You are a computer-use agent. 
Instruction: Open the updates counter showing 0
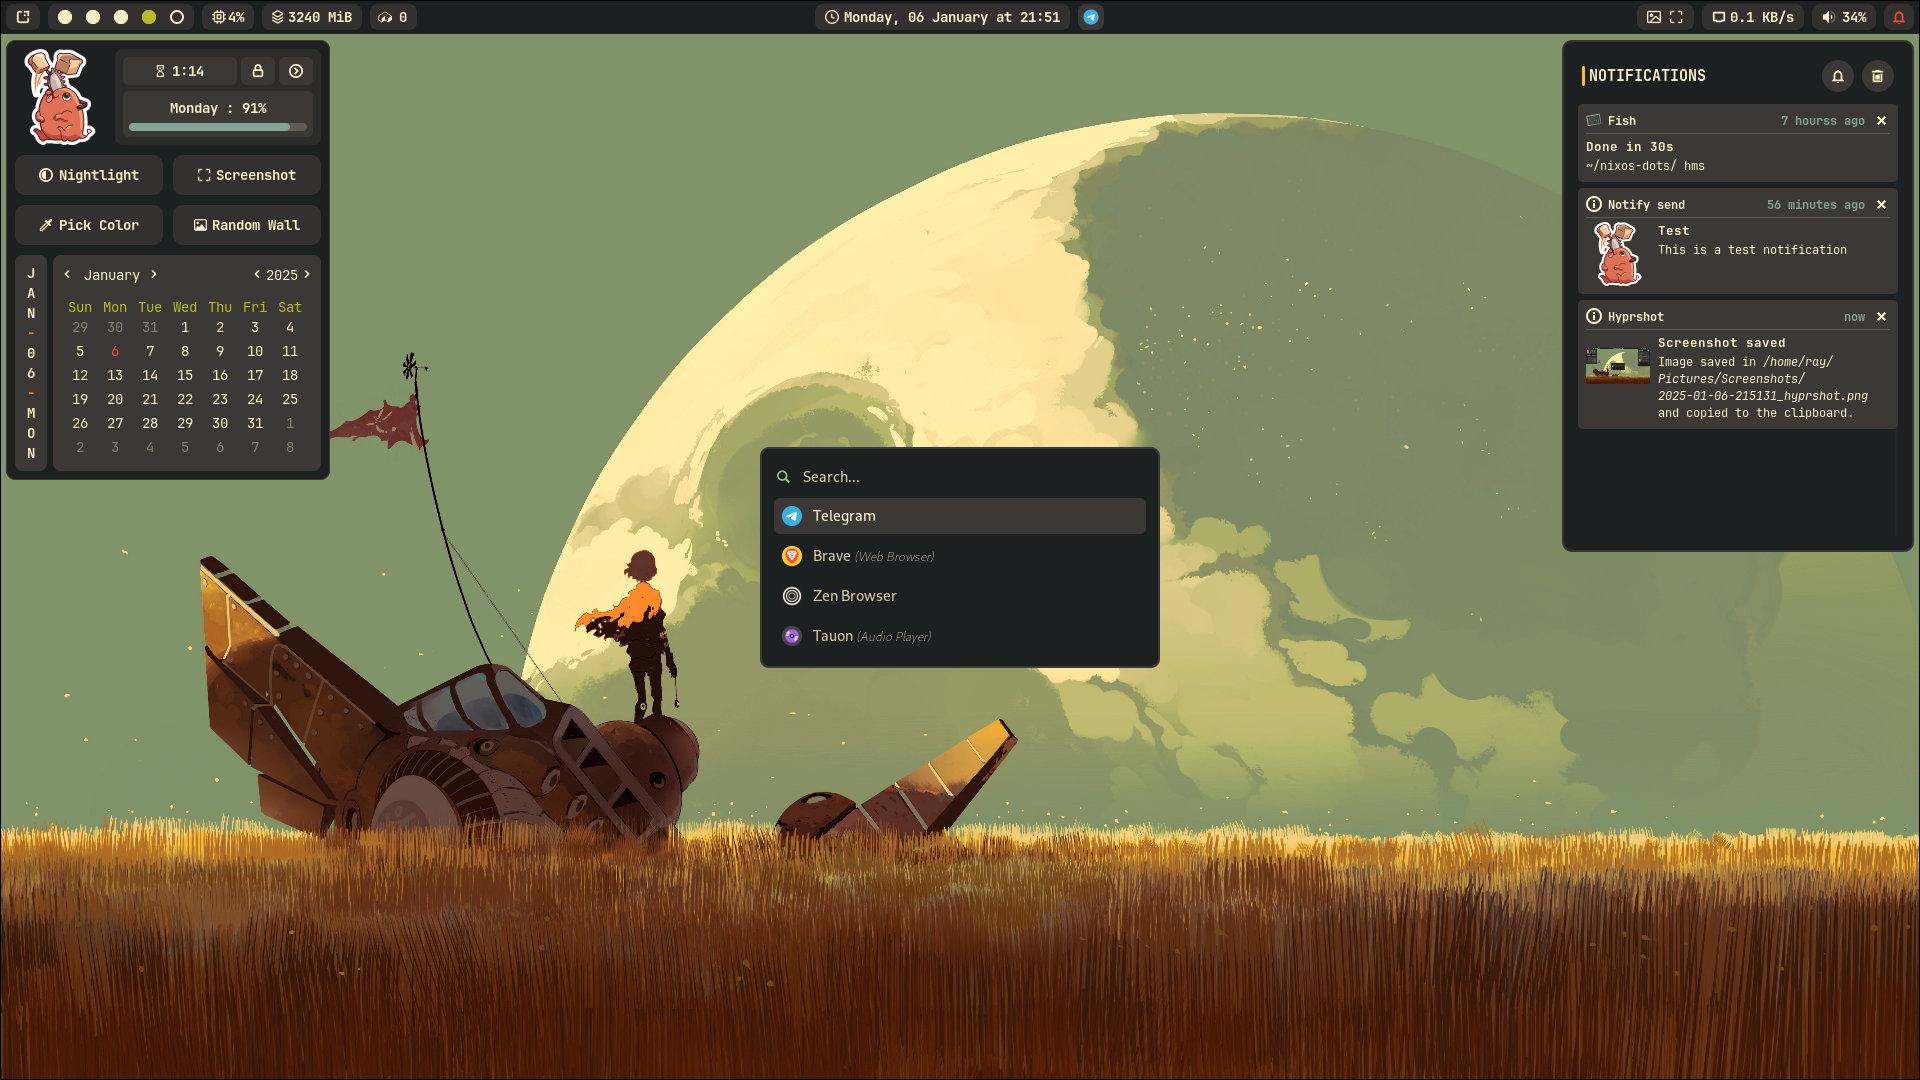[392, 17]
